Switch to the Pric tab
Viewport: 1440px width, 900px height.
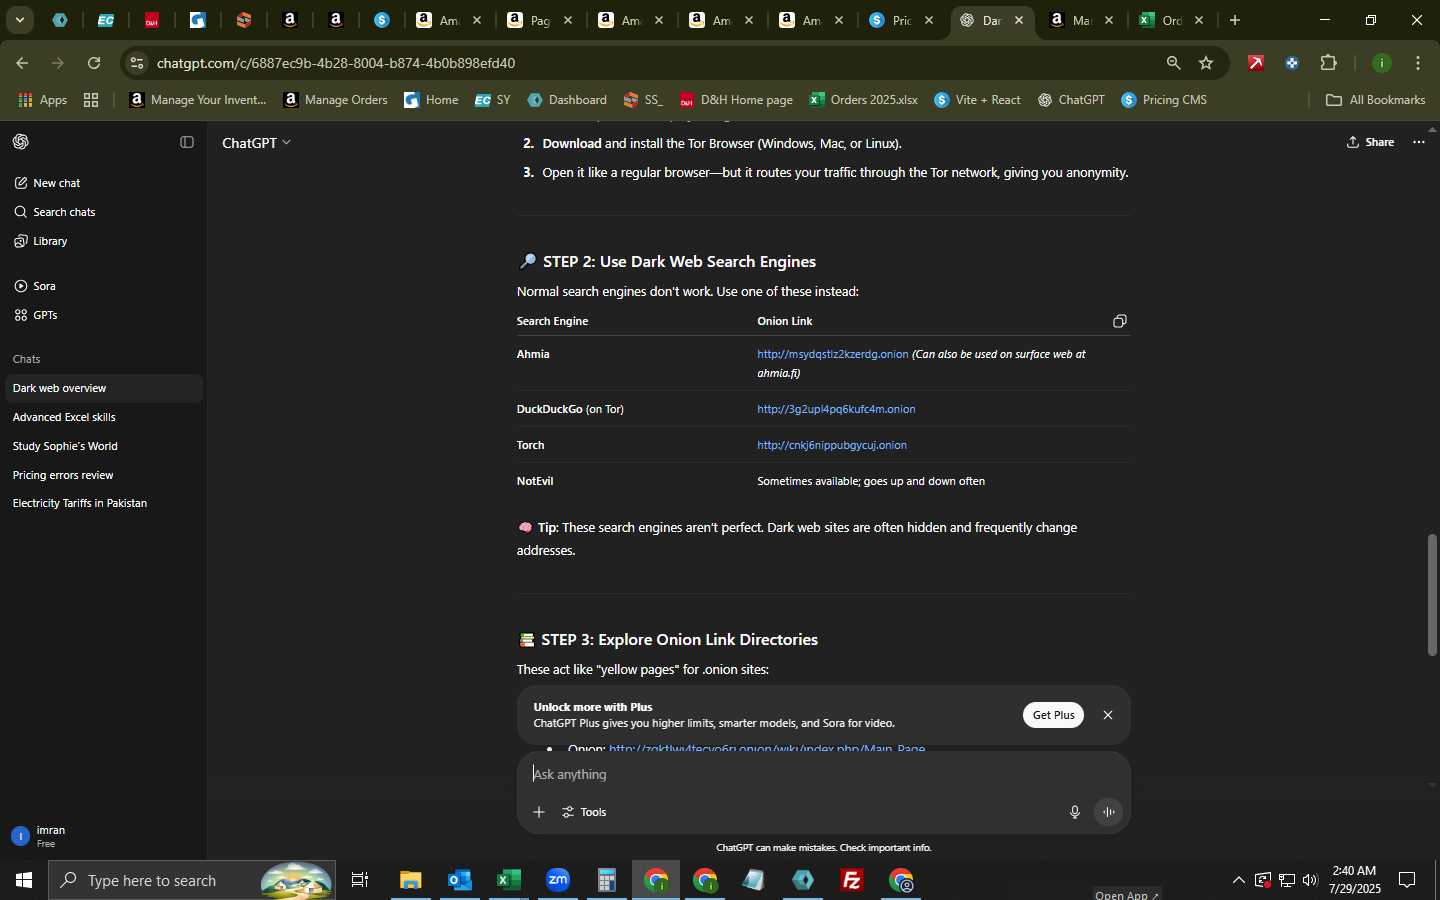[x=903, y=20]
